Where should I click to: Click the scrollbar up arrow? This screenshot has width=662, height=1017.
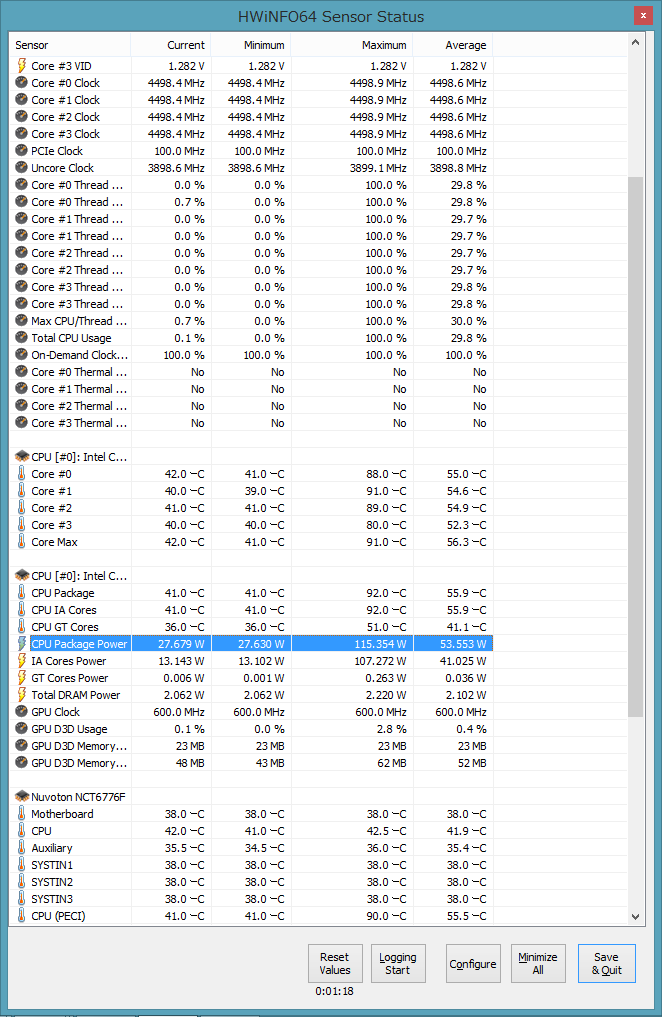[x=635, y=42]
